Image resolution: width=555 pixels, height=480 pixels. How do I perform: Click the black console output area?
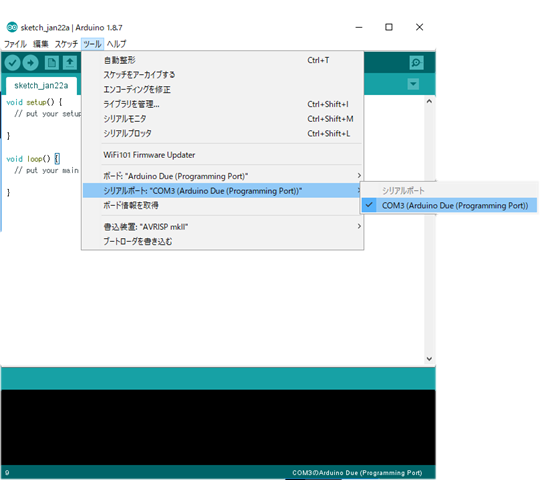point(218,427)
